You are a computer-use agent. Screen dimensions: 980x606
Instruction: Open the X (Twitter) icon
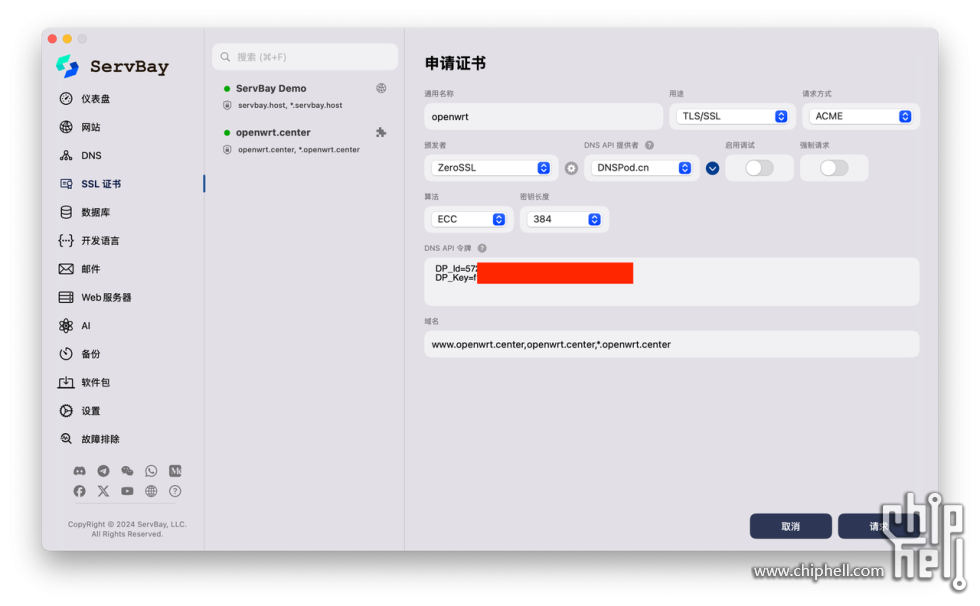point(103,491)
